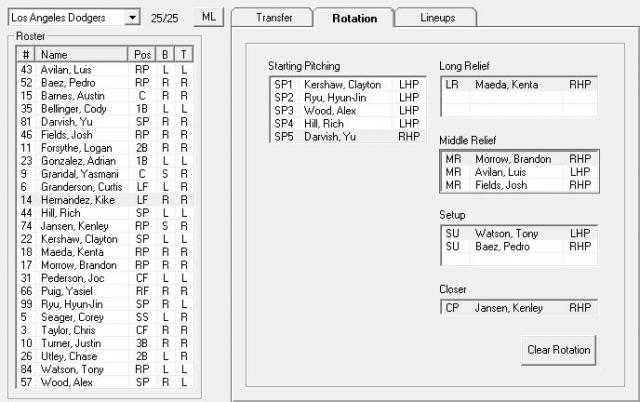Viewport: 640px width, 402px height.
Task: Sort roster by Name column header
Action: 82,54
